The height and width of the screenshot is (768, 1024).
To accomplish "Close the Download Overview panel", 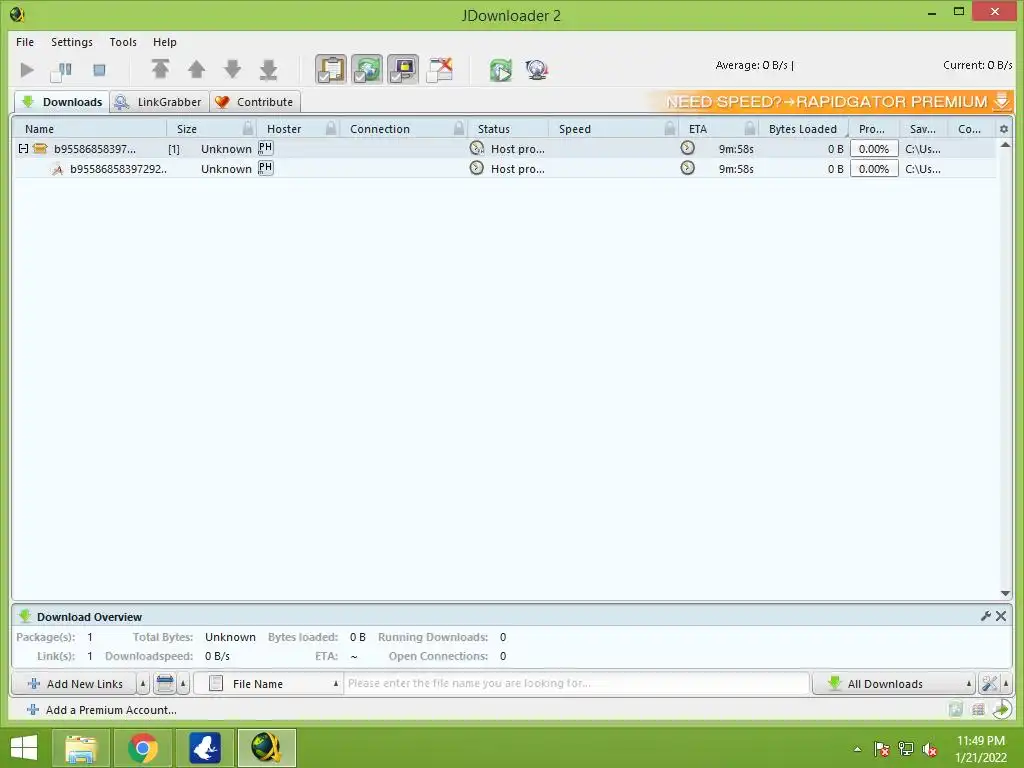I will [x=1000, y=616].
